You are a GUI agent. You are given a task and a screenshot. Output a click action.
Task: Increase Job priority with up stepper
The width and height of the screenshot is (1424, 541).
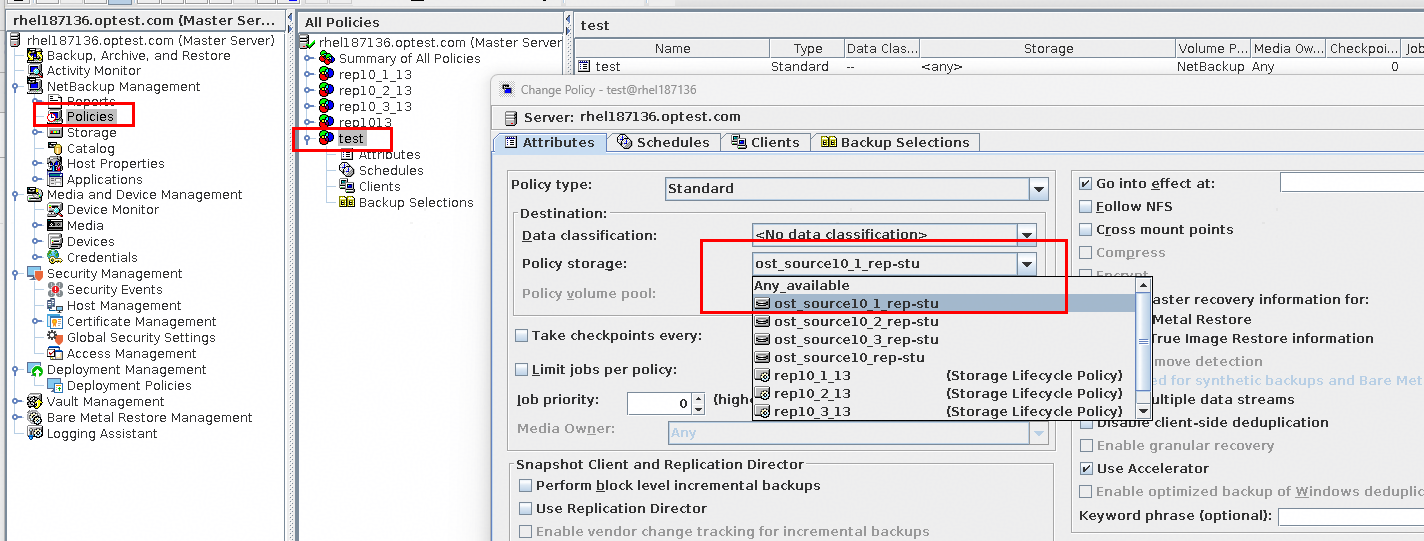point(698,398)
